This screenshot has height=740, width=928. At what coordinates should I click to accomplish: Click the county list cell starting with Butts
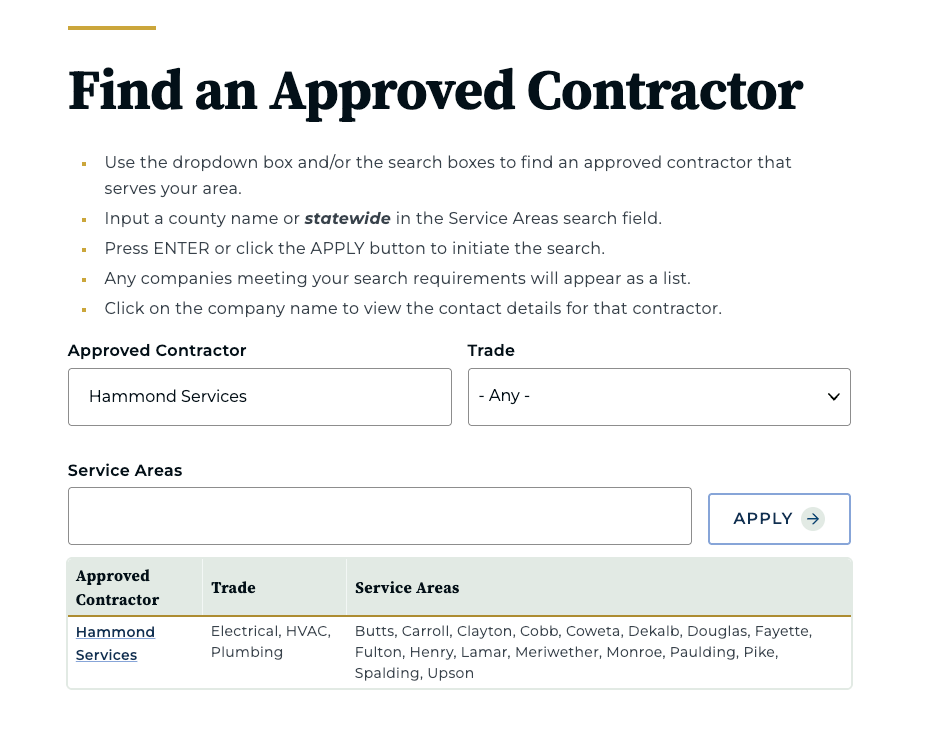pyautogui.click(x=583, y=652)
